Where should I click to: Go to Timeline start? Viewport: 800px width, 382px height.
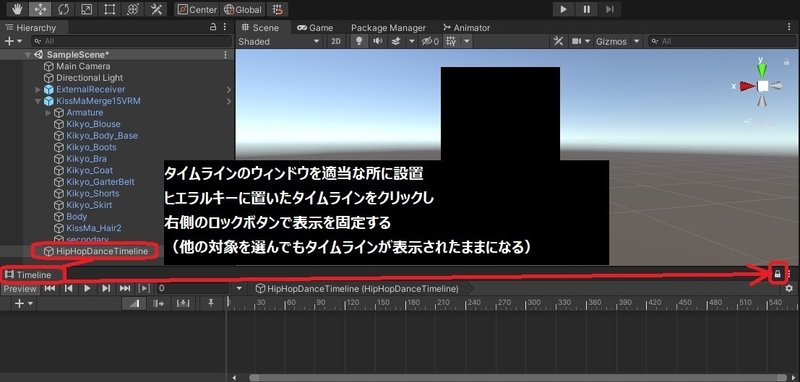click(x=49, y=289)
